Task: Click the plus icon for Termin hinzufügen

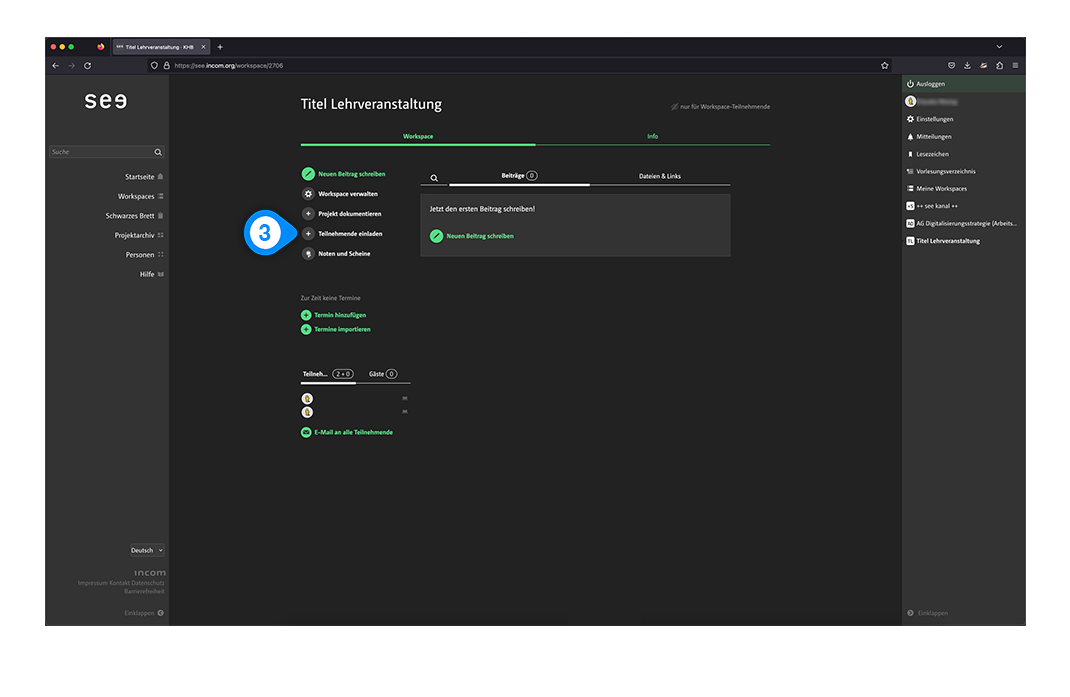Action: point(306,315)
